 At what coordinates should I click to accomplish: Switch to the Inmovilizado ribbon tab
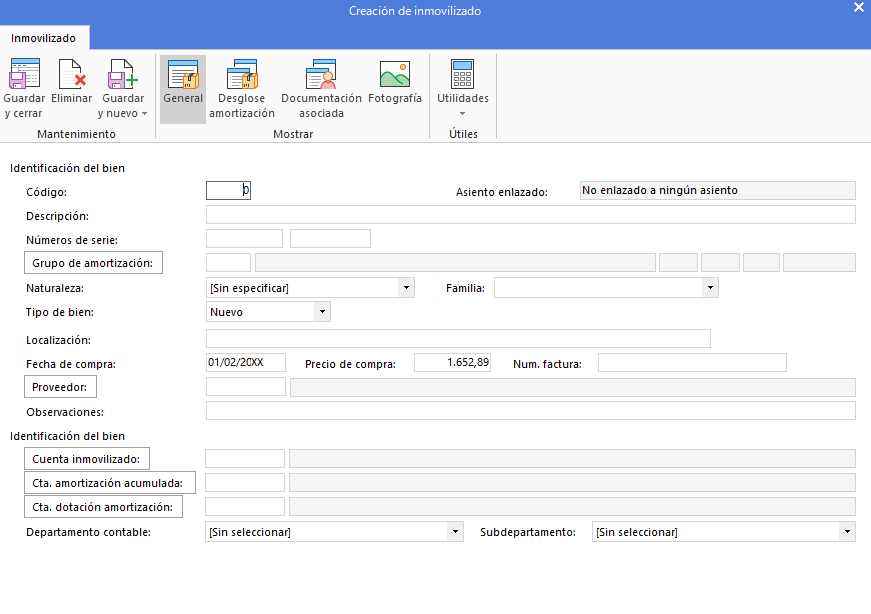tap(43, 38)
